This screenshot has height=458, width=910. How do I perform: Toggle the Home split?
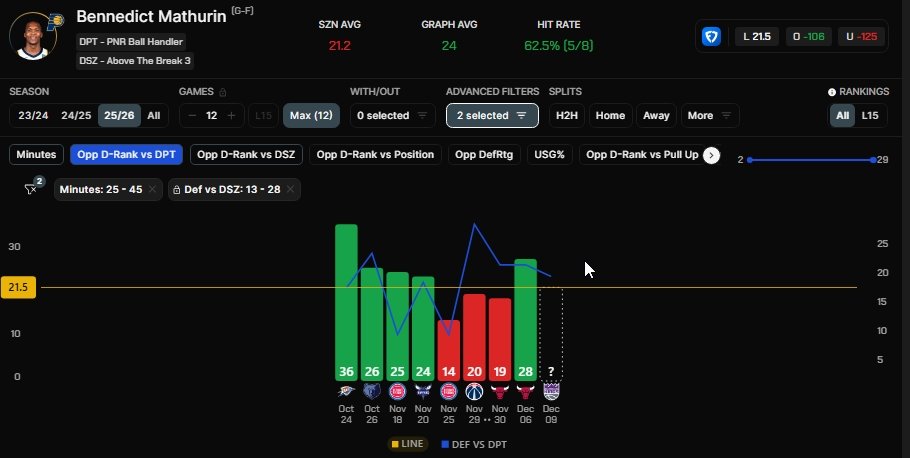point(610,116)
